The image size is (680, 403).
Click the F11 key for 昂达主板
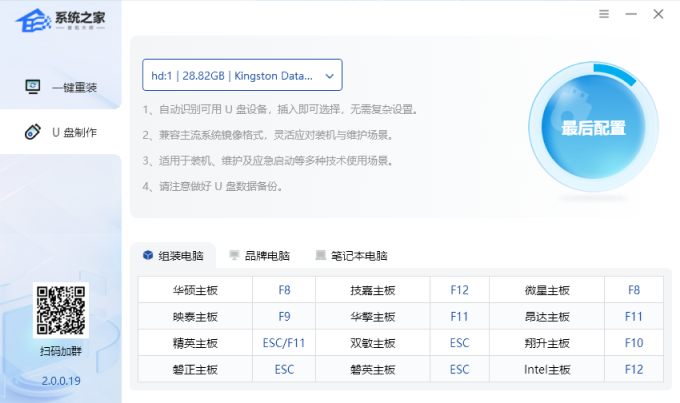pyautogui.click(x=634, y=316)
